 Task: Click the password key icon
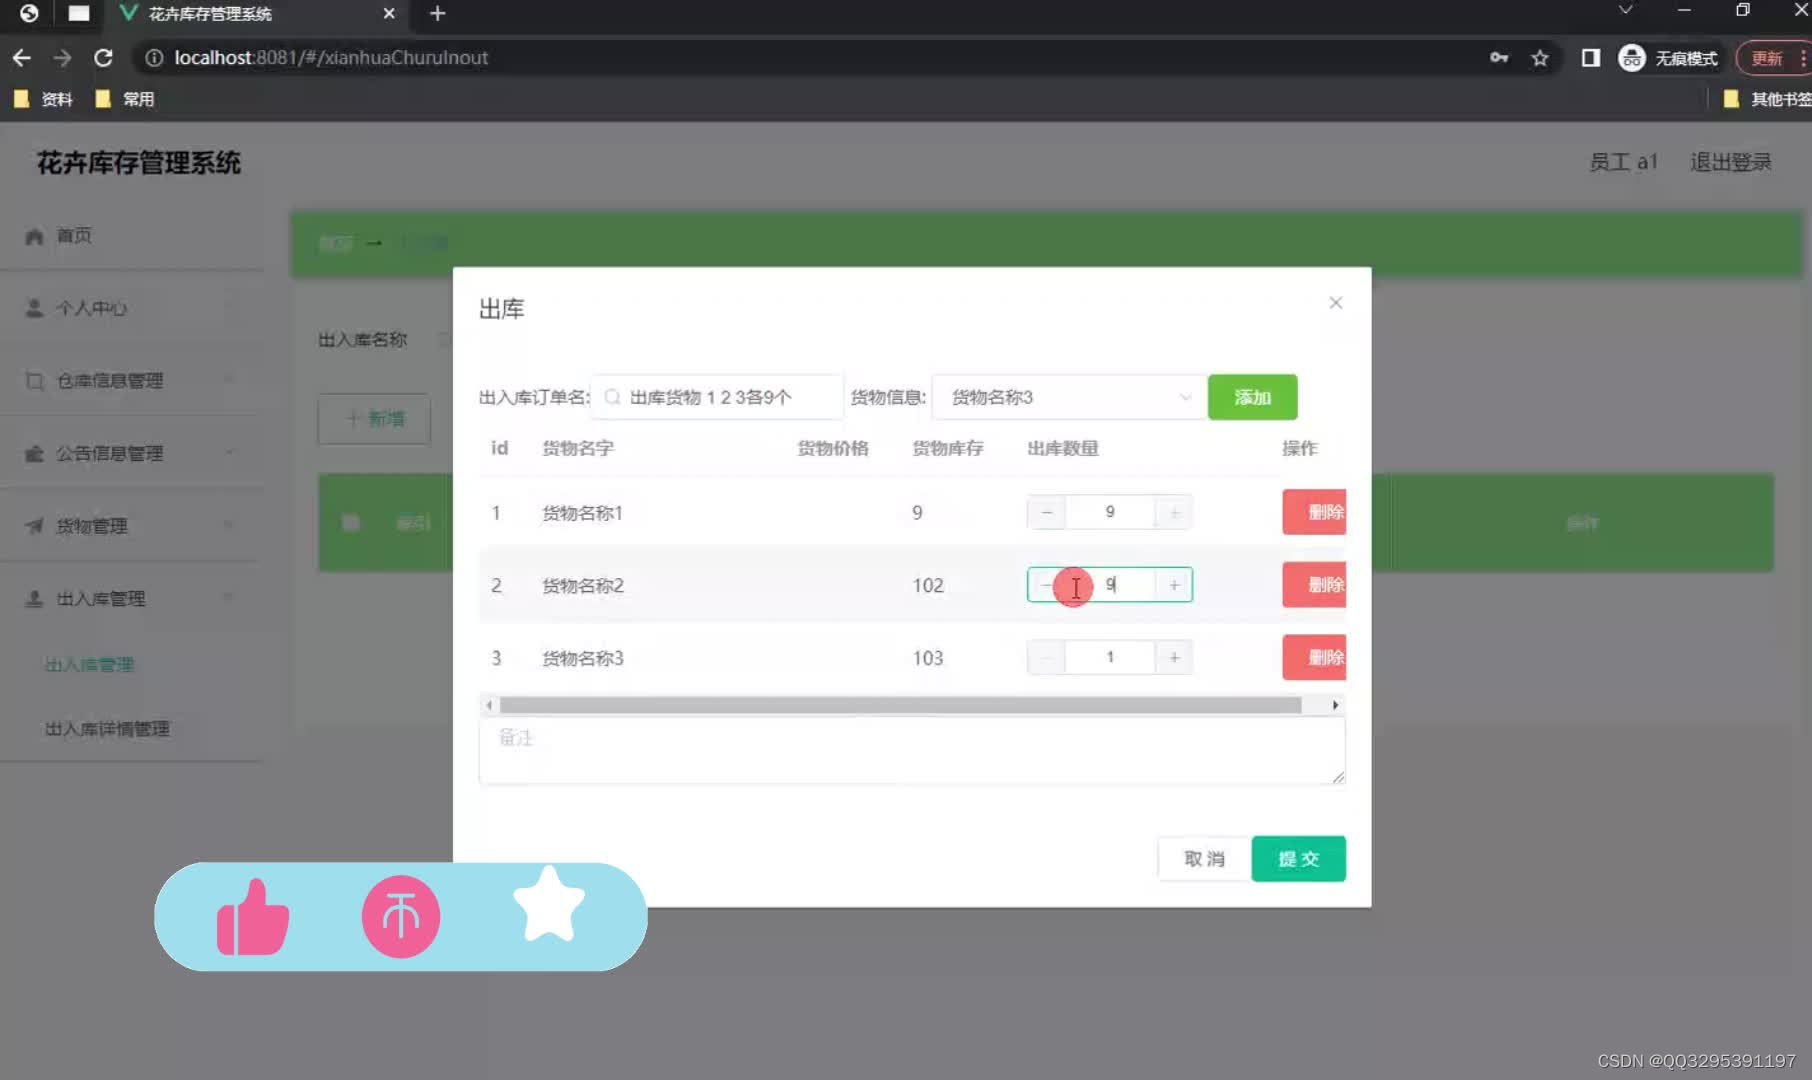pos(1498,58)
